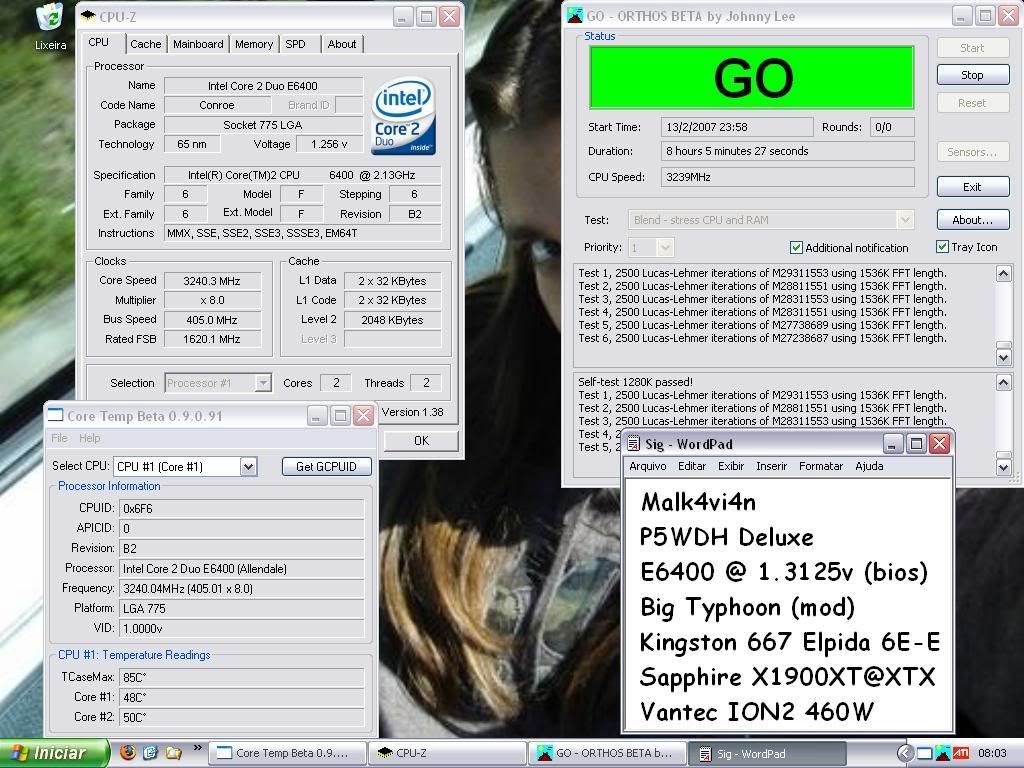Open the Priority dropdown in ORTHOS
The height and width of the screenshot is (768, 1024).
click(x=665, y=247)
